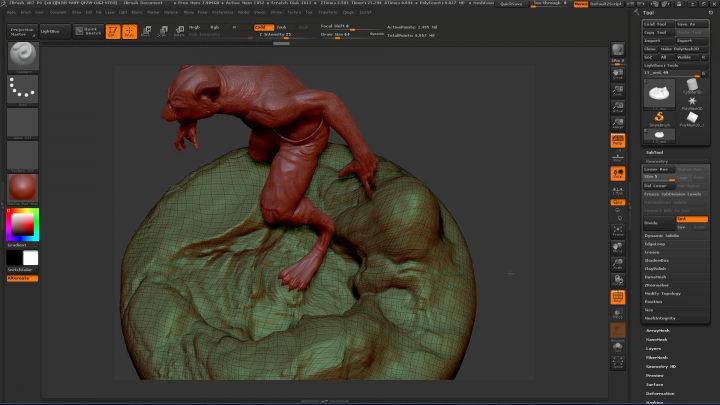Click the Load Tool button

[x=658, y=24]
